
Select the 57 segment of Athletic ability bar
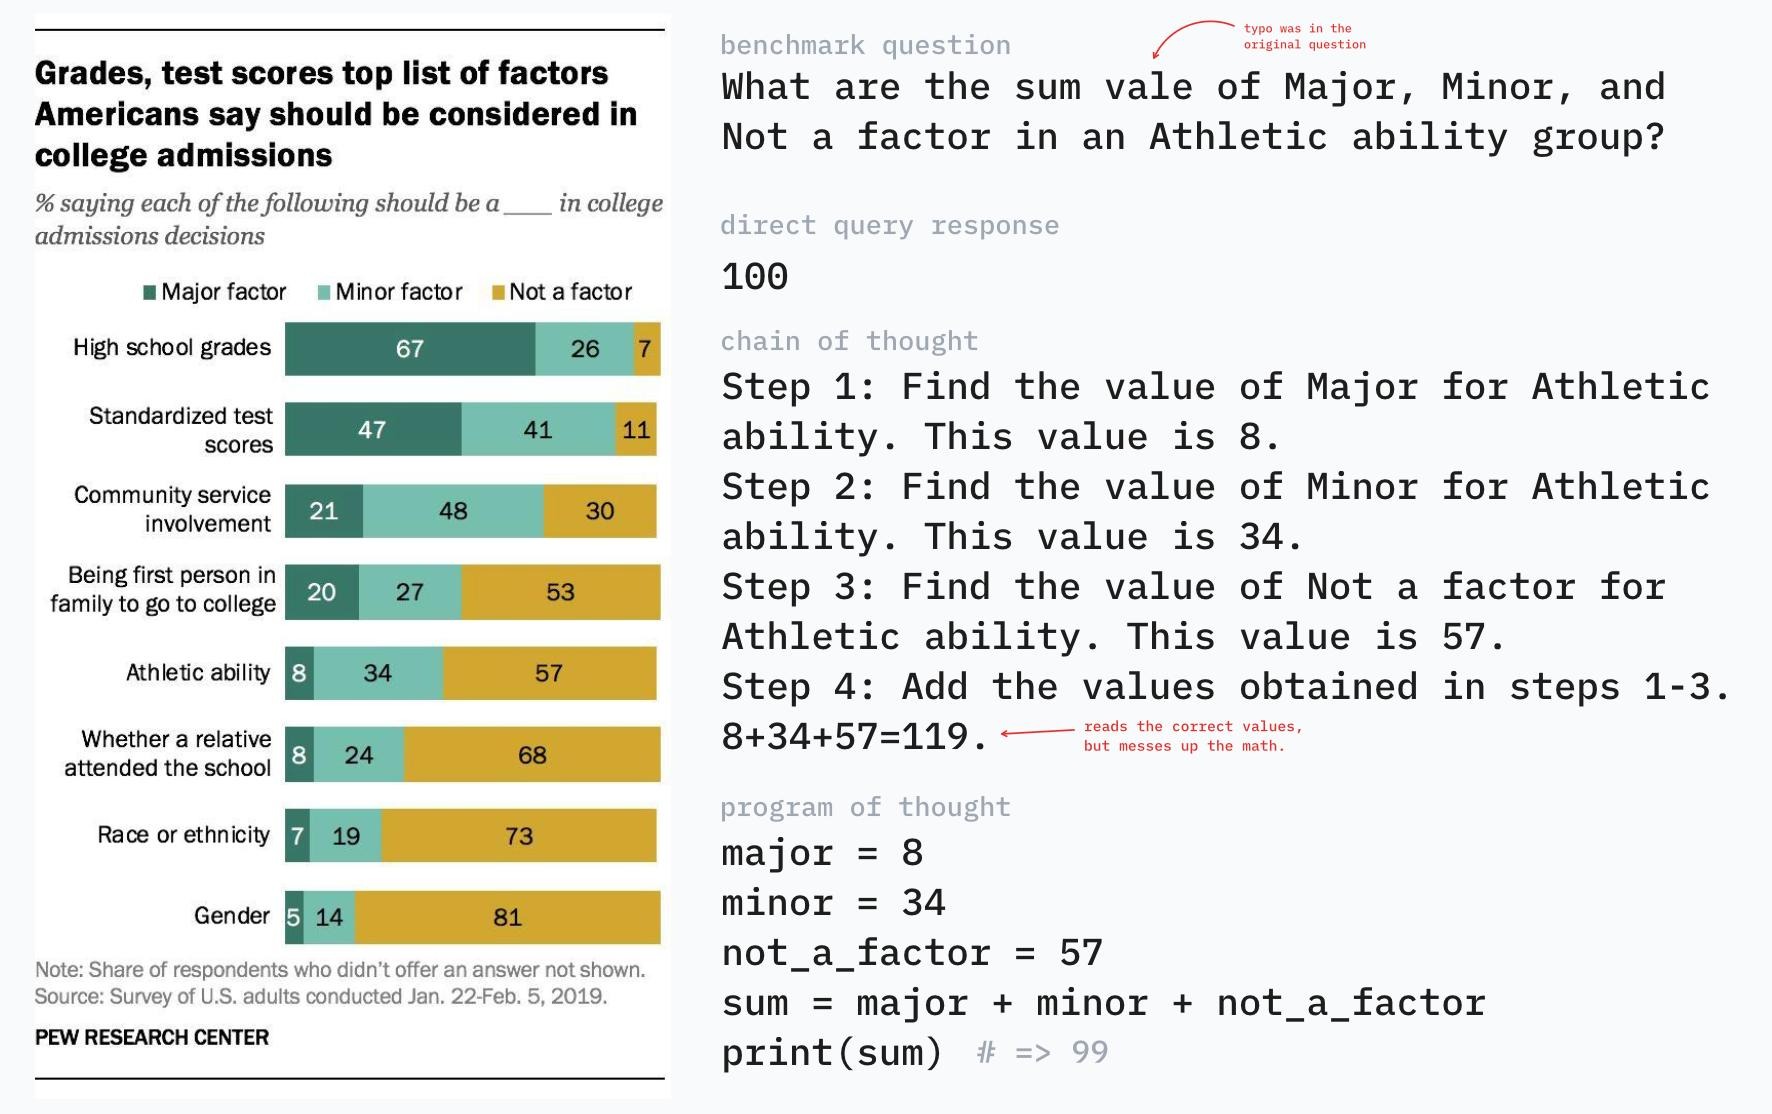[x=549, y=673]
